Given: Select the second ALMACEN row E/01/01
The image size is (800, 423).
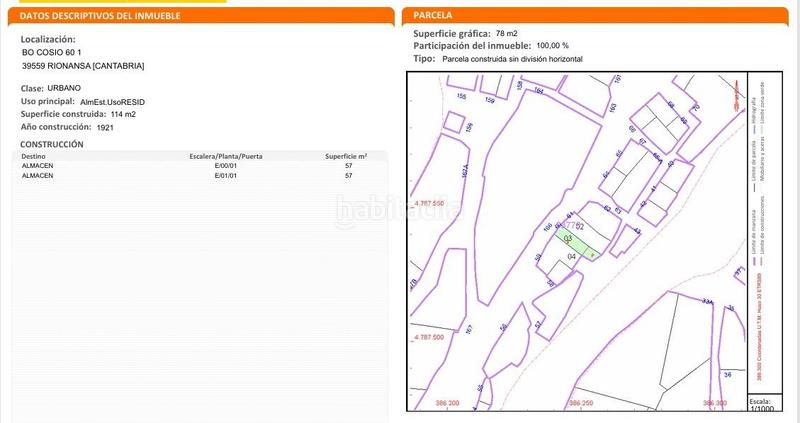Looking at the screenshot, I should (200, 175).
